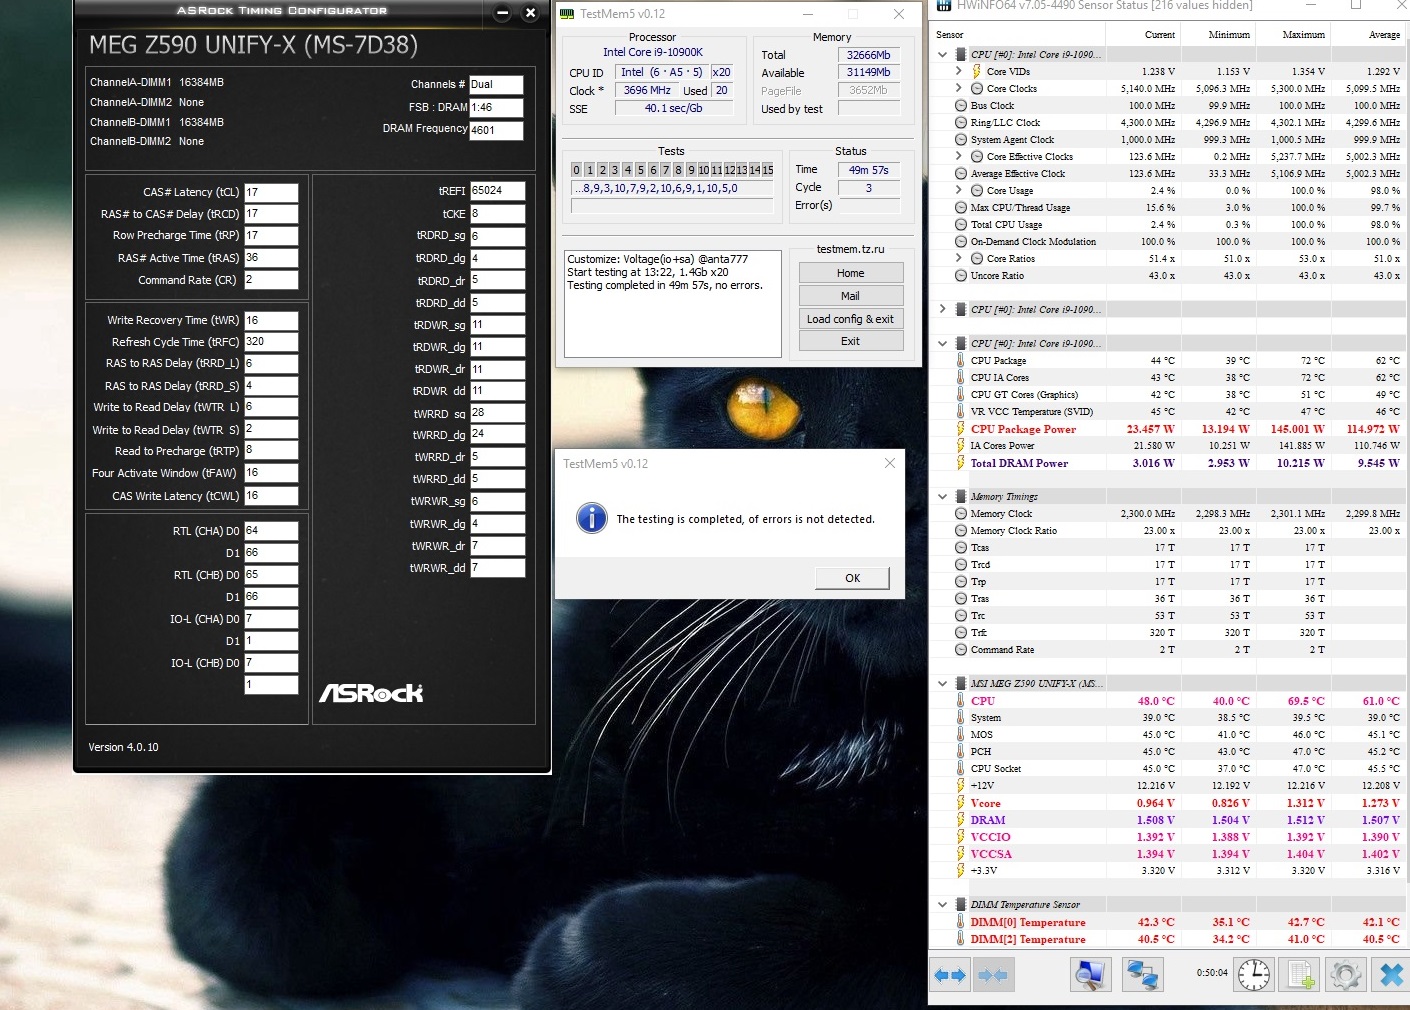Click the gauge icon beside Bus Clock

click(961, 106)
